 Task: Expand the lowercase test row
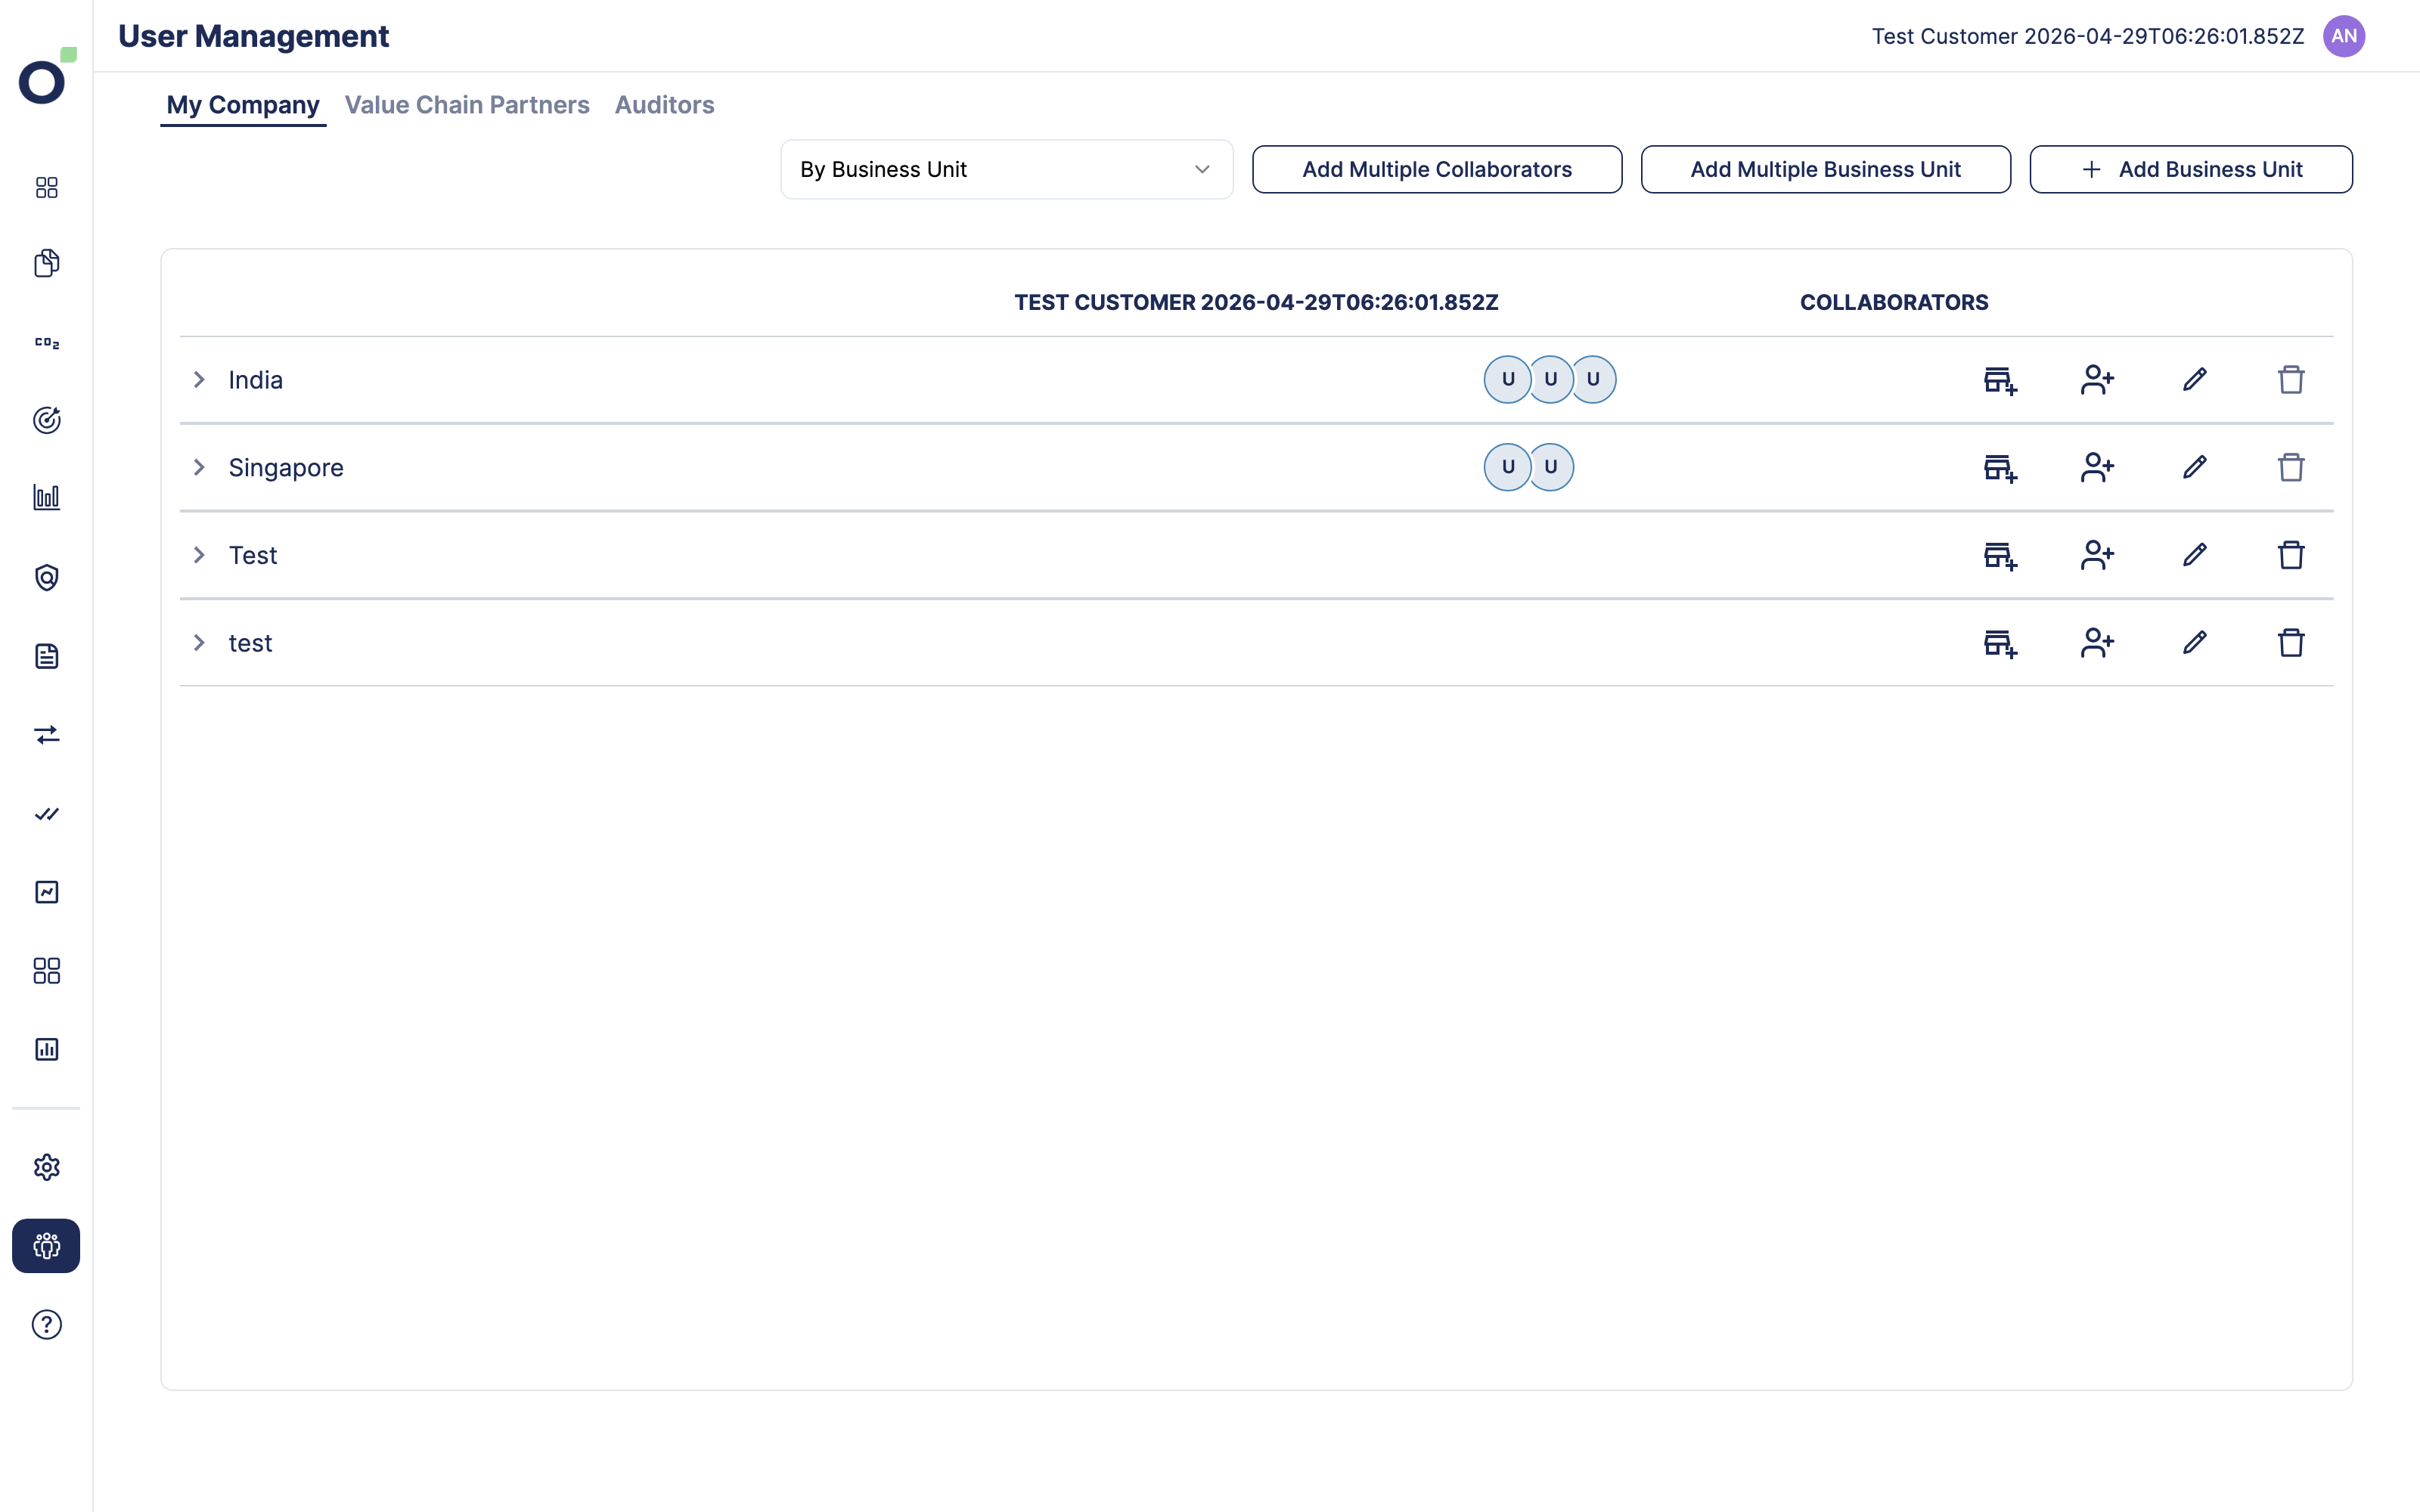[199, 643]
